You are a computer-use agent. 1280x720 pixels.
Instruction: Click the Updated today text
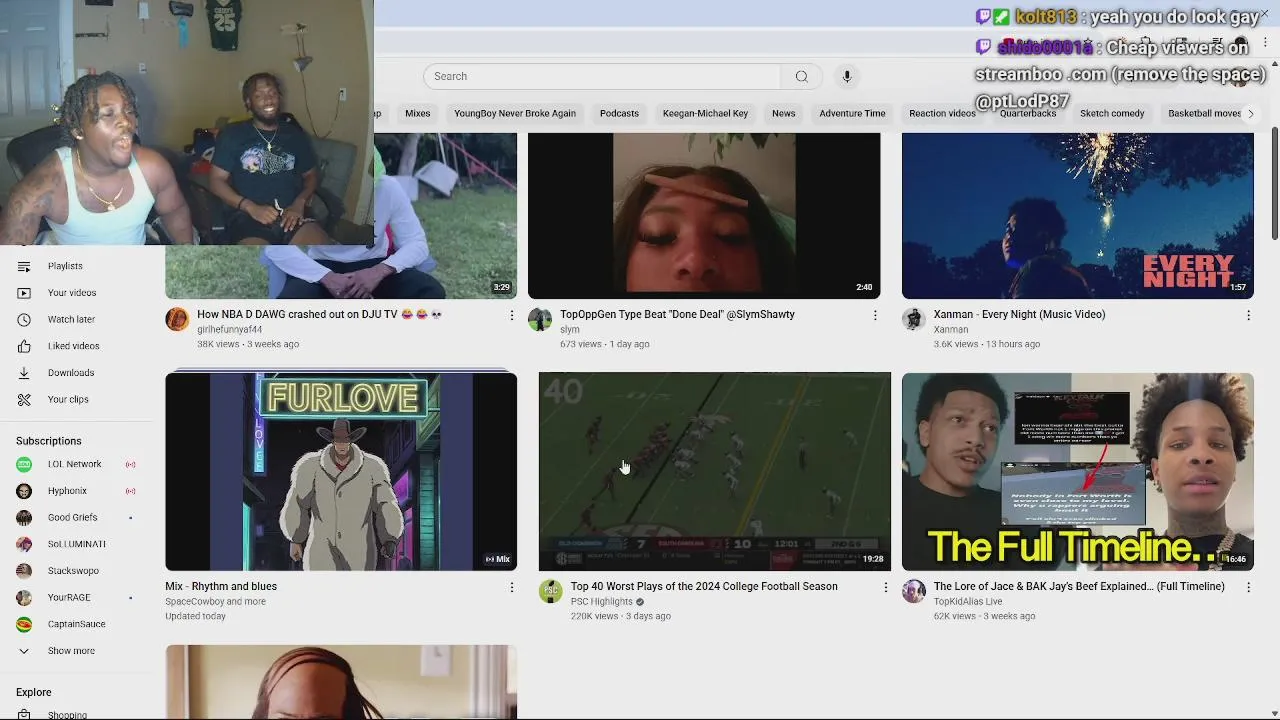click(x=195, y=616)
